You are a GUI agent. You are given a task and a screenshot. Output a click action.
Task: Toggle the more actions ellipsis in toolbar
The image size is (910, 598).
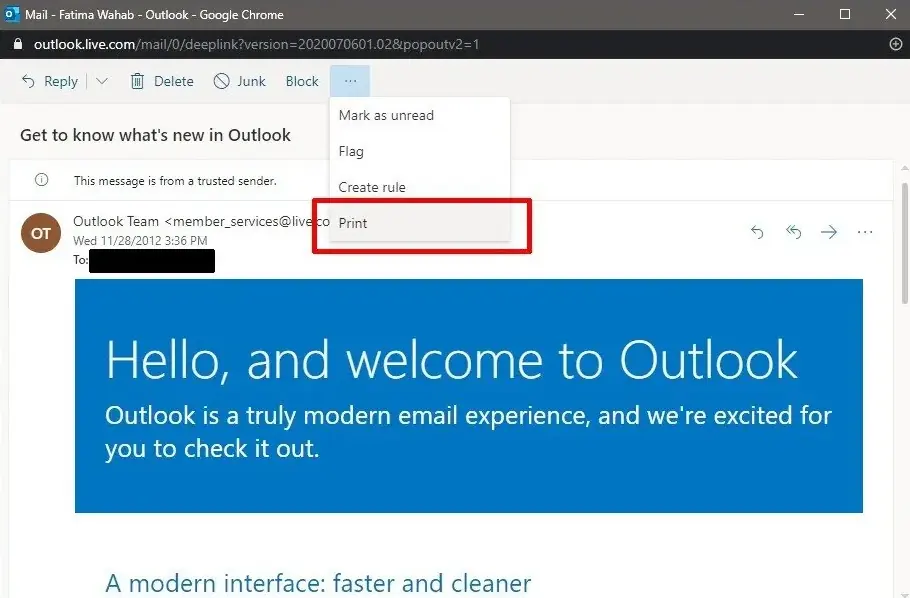(350, 81)
